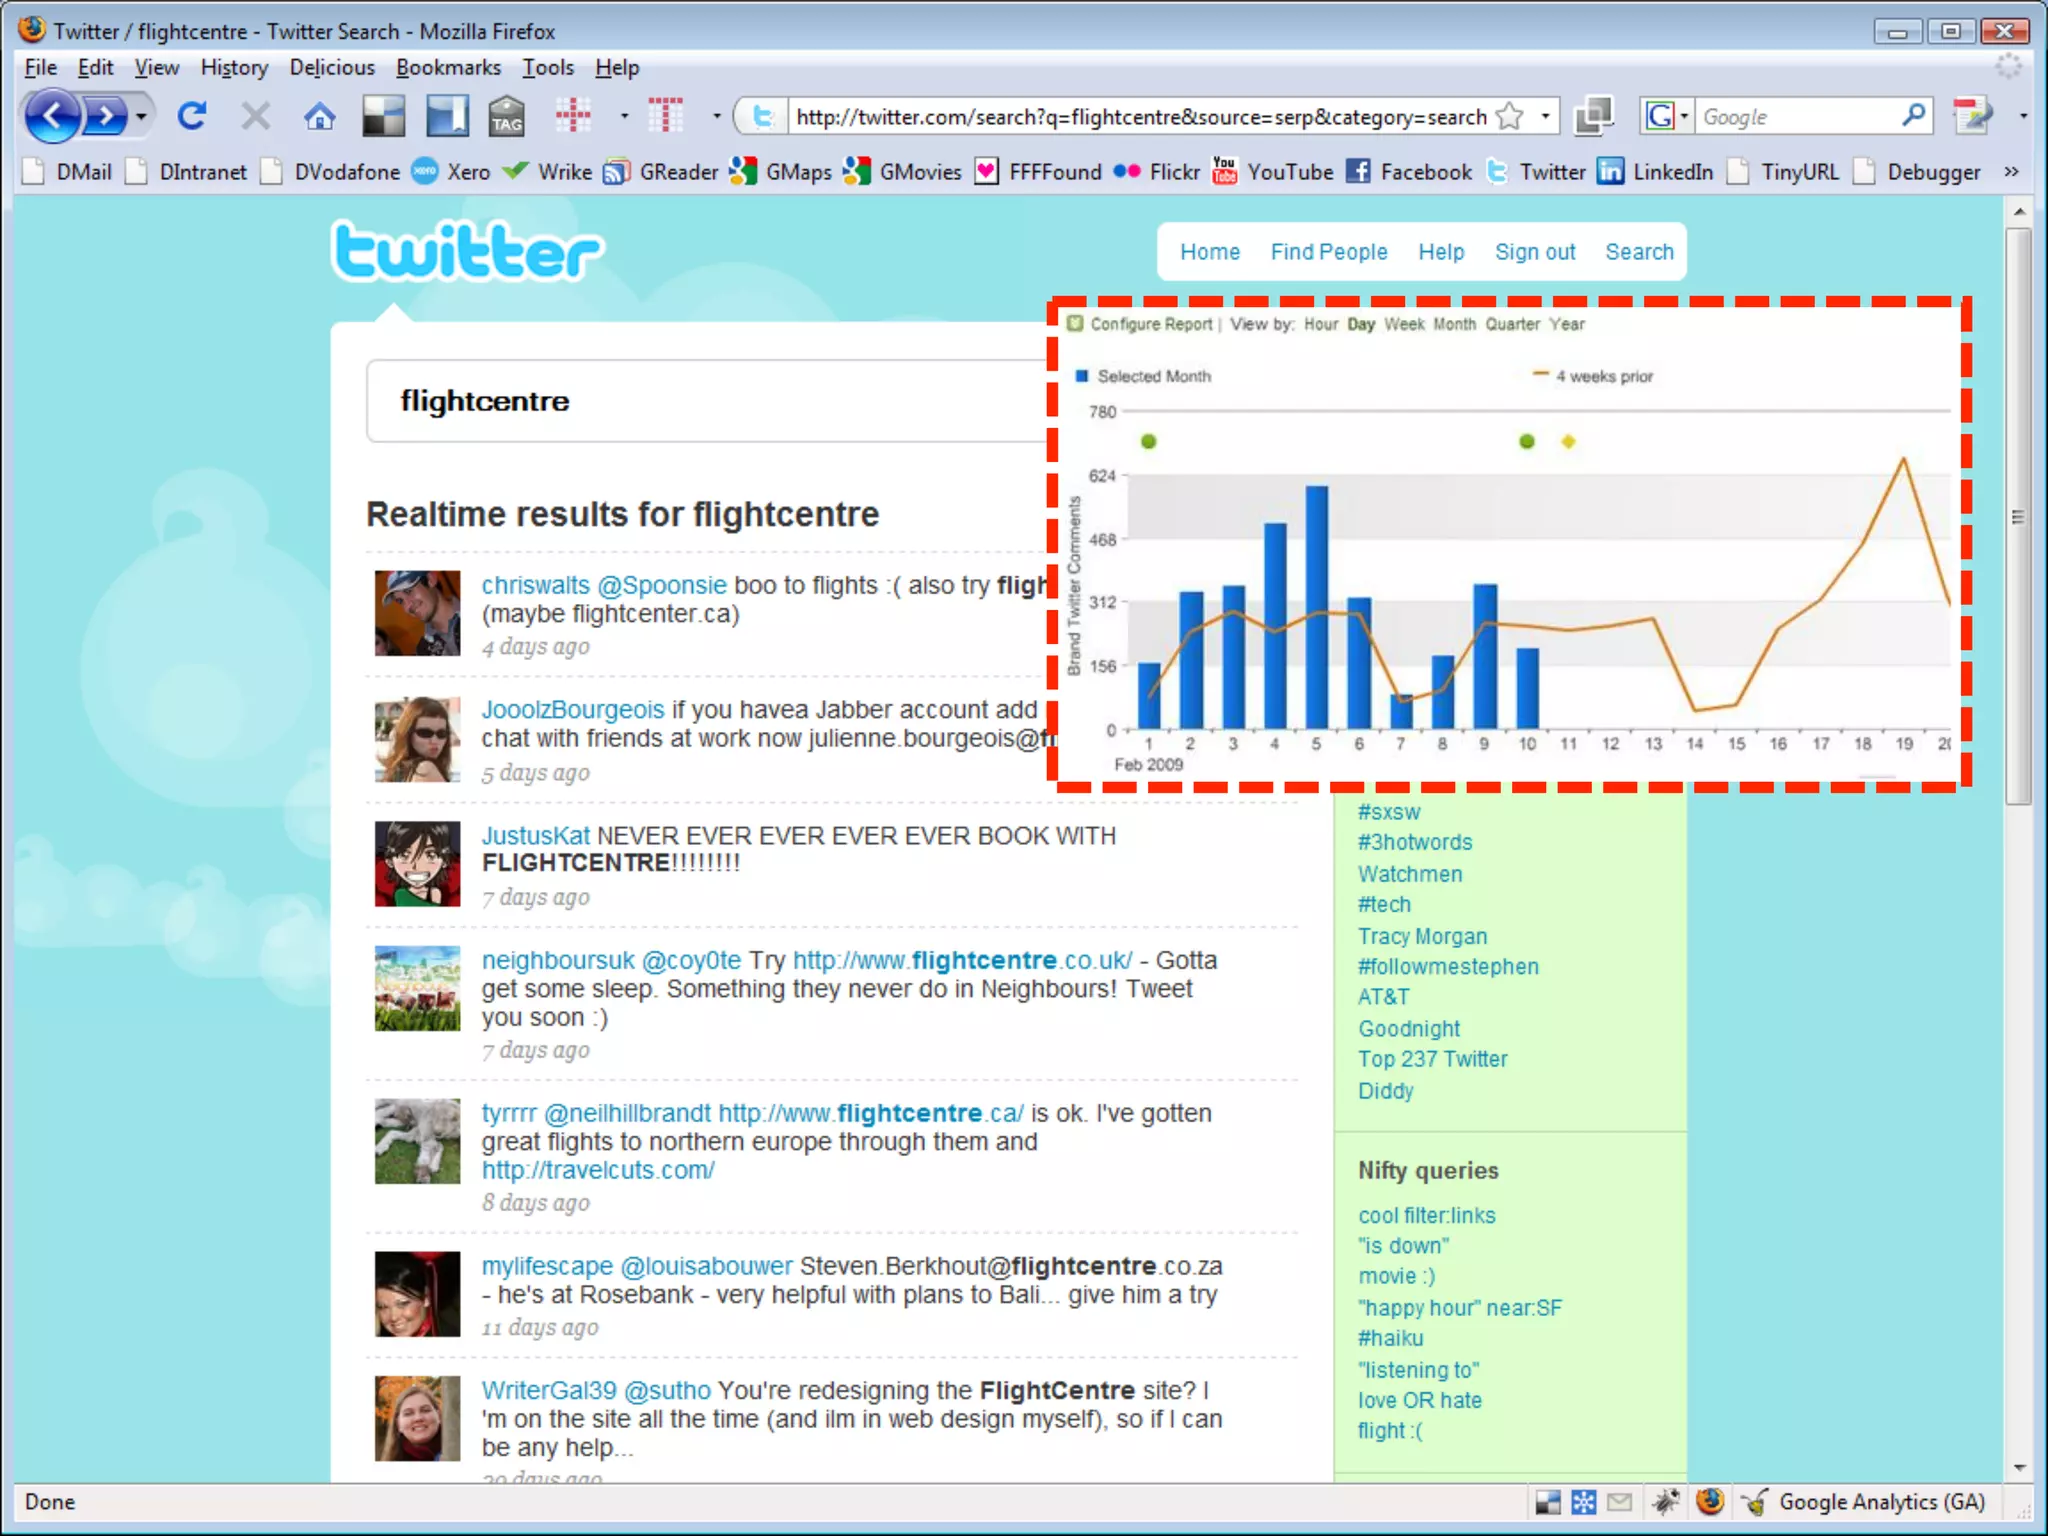Click the magnifier search icon in Google box

[x=1912, y=117]
